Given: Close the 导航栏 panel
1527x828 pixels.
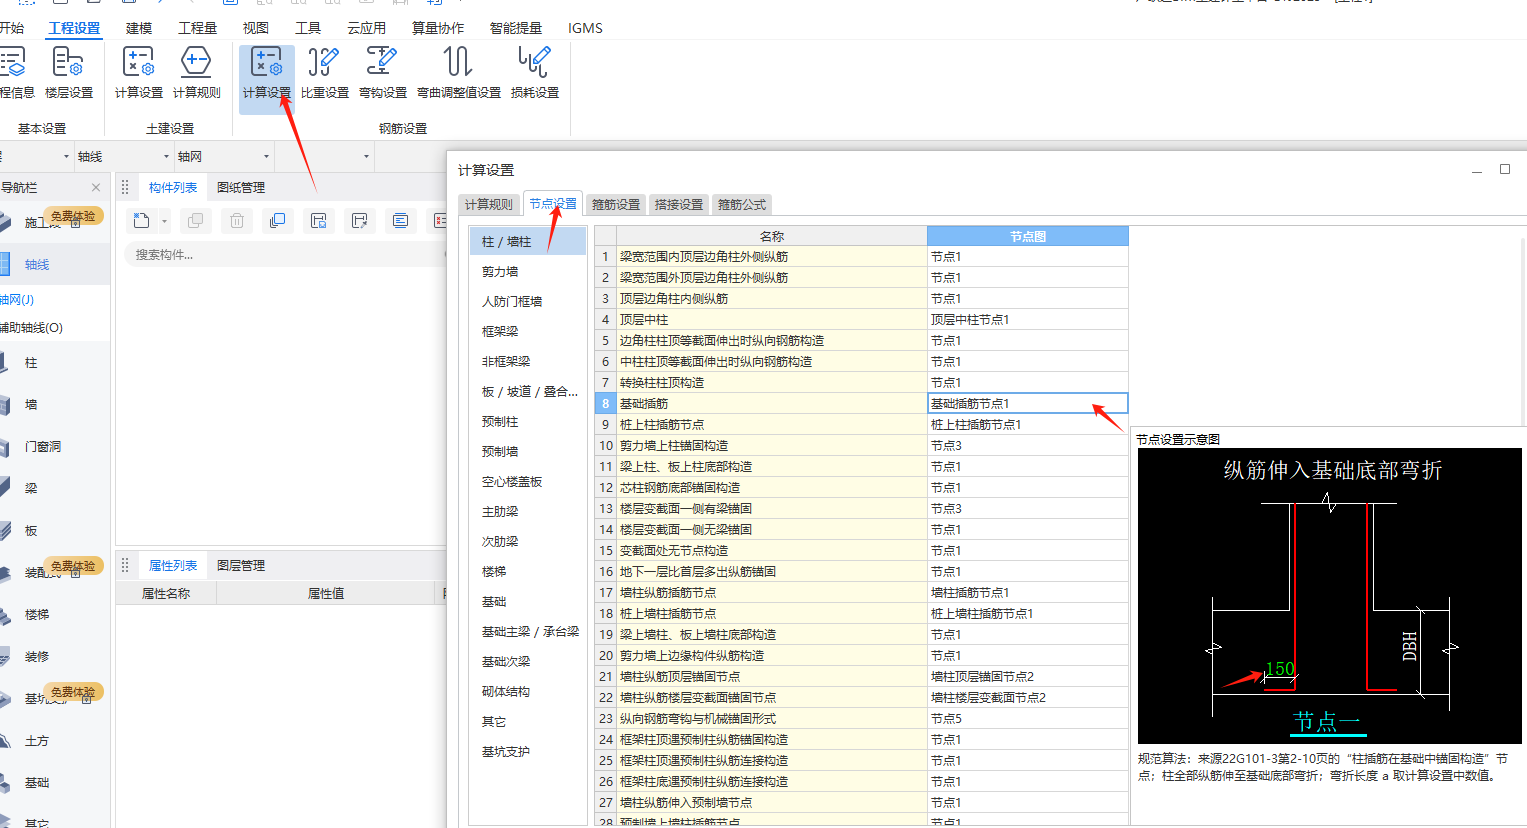Looking at the screenshot, I should (x=96, y=187).
